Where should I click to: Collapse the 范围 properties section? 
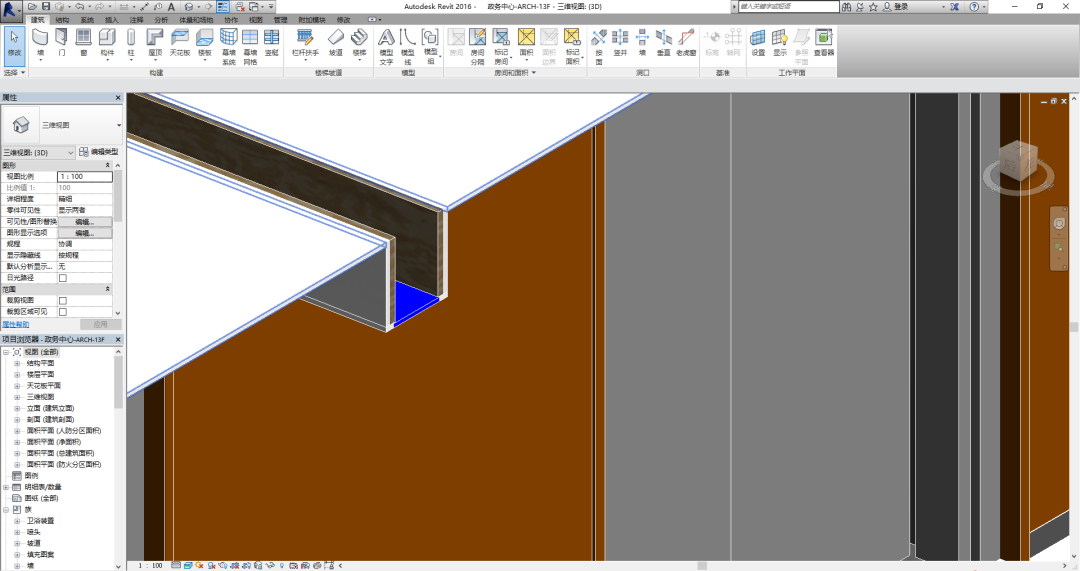[107, 289]
